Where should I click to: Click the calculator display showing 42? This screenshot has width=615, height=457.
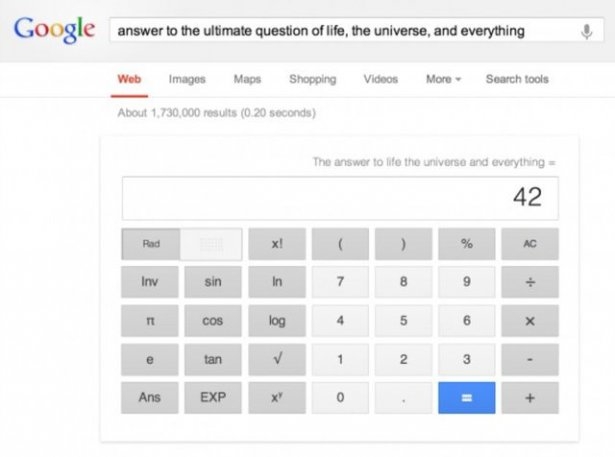tap(340, 198)
